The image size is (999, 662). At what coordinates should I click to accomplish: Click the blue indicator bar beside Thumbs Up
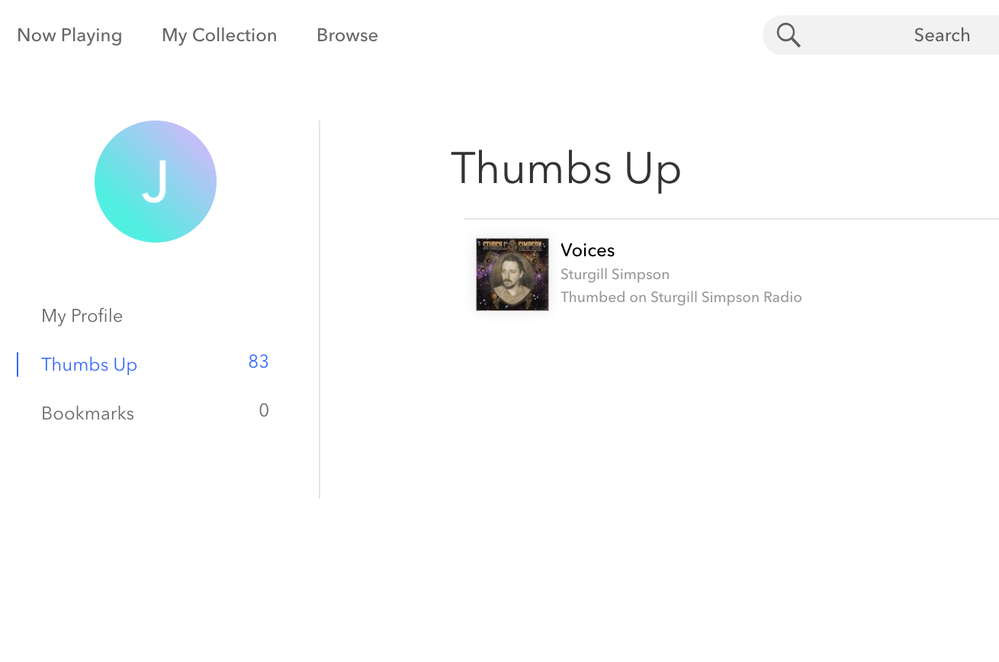18,364
